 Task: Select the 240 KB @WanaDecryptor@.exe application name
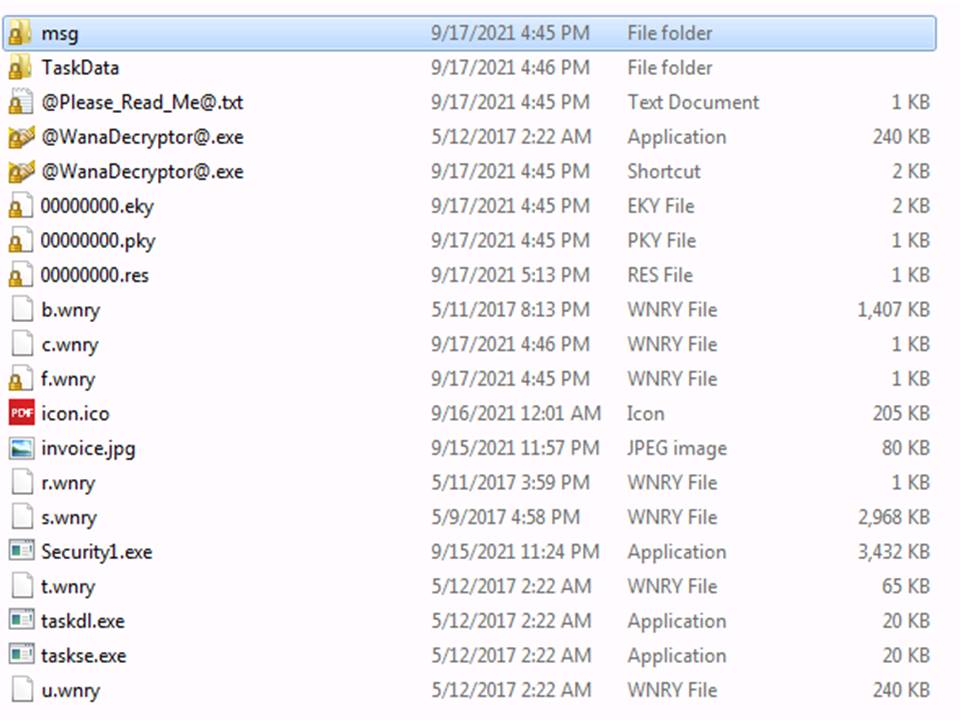[x=142, y=137]
